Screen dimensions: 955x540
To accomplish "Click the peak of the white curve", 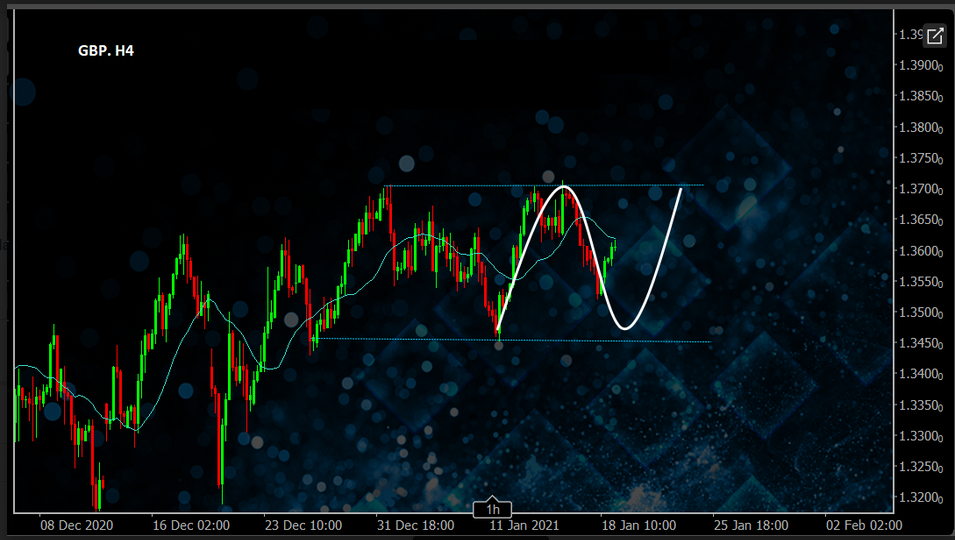I will (564, 187).
